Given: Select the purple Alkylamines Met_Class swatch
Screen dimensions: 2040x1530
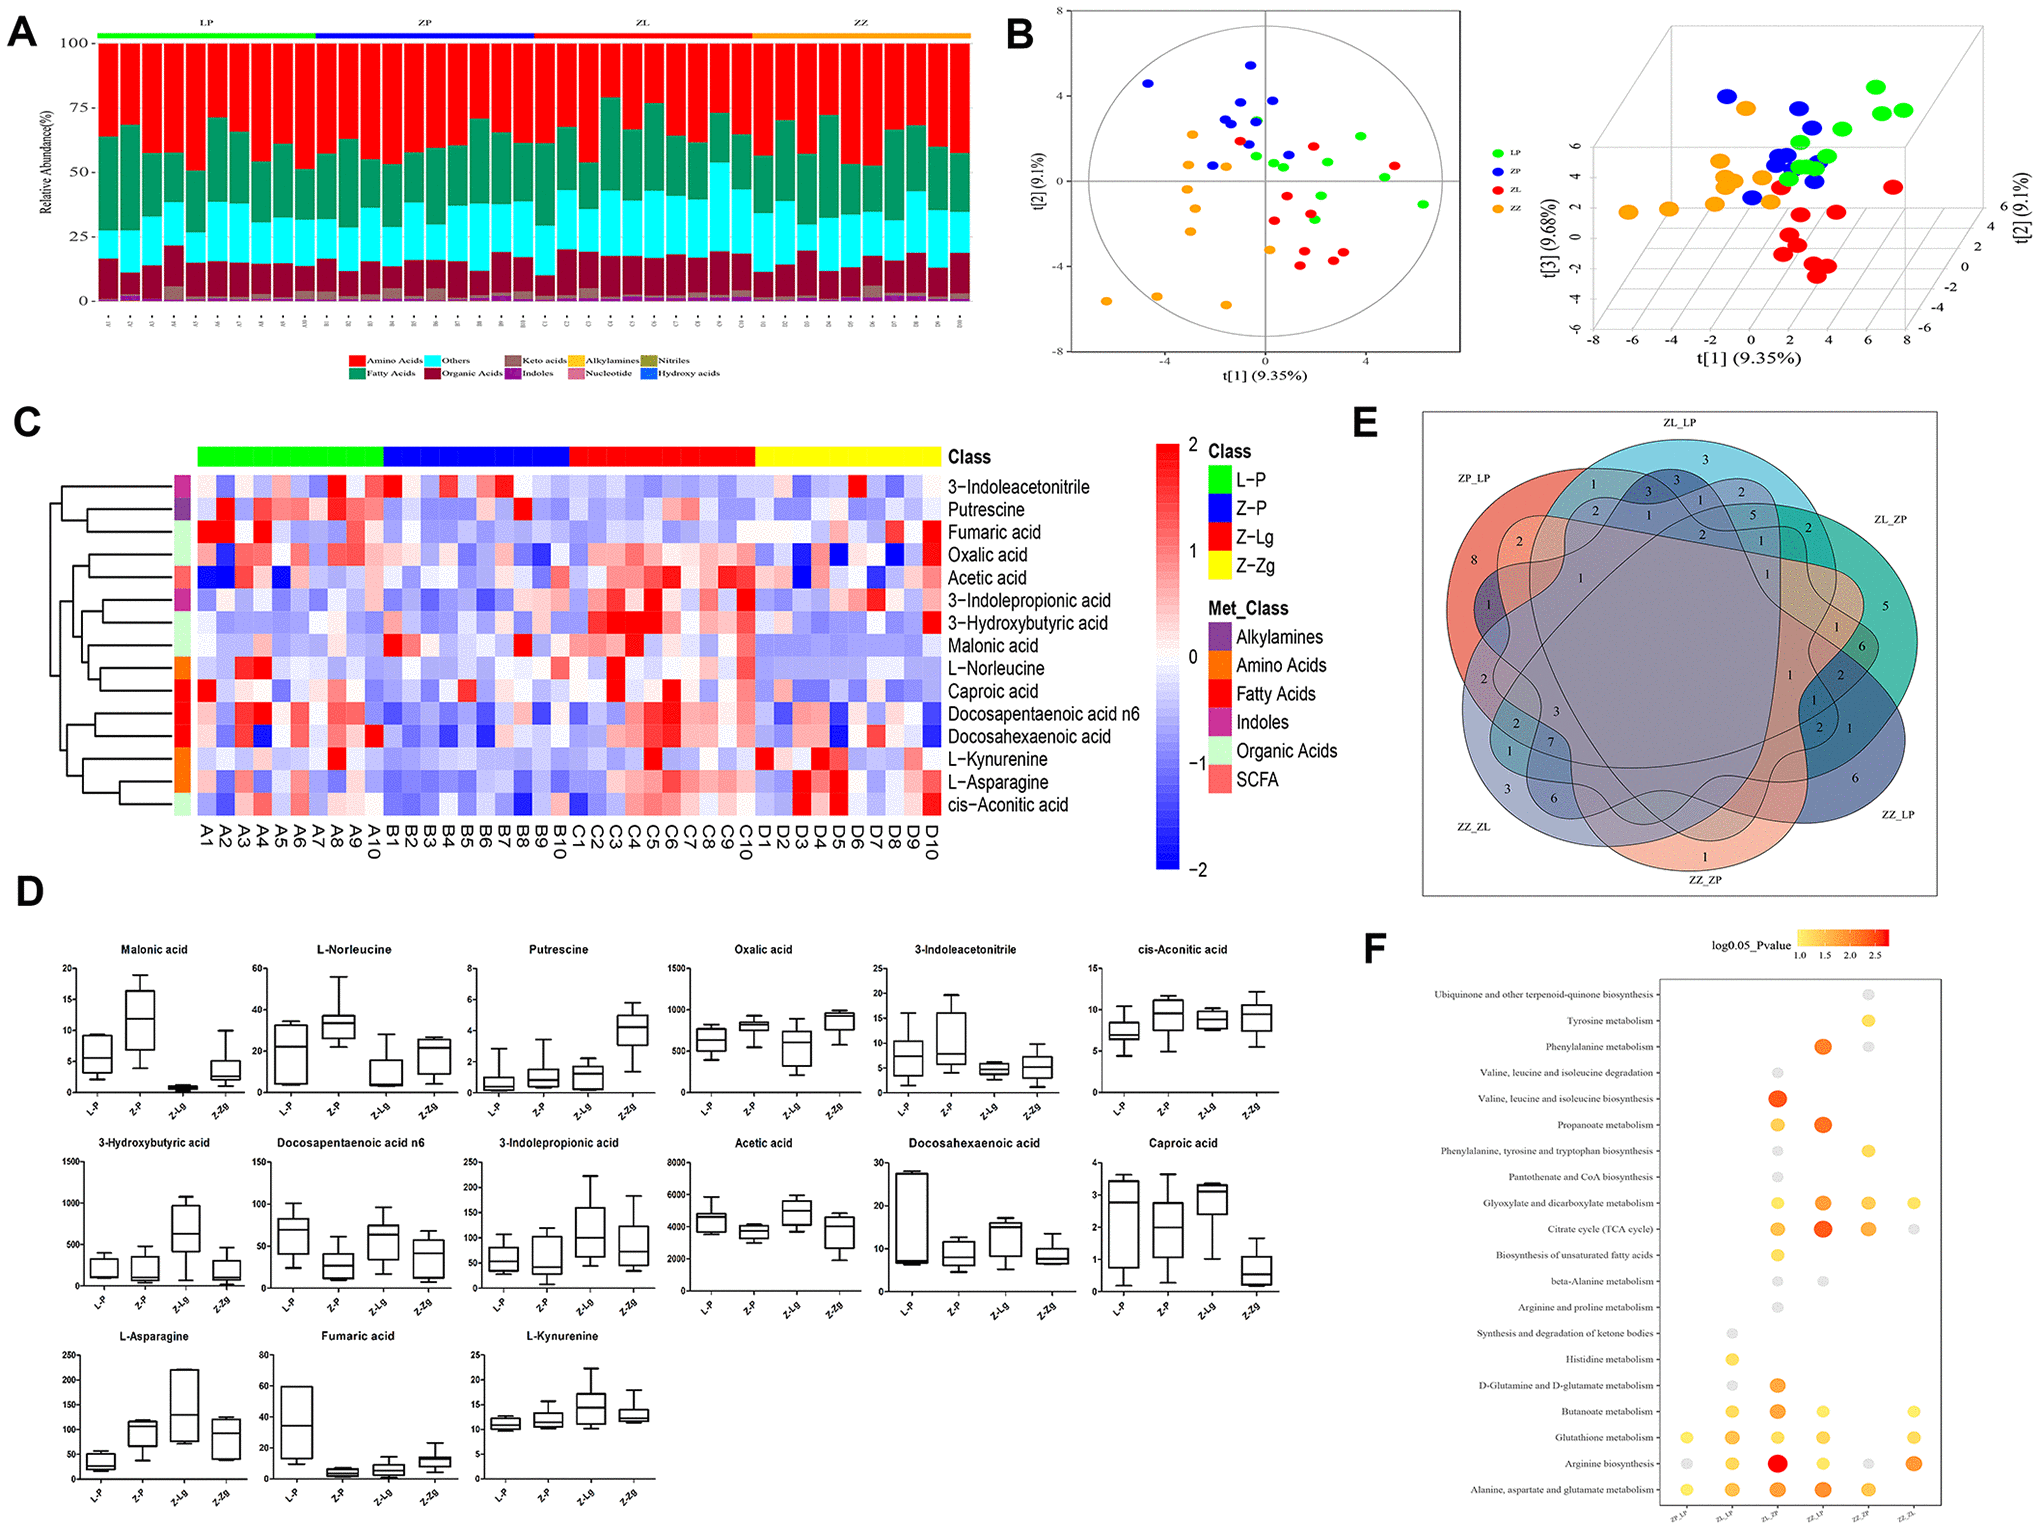Looking at the screenshot, I should pos(1219,637).
